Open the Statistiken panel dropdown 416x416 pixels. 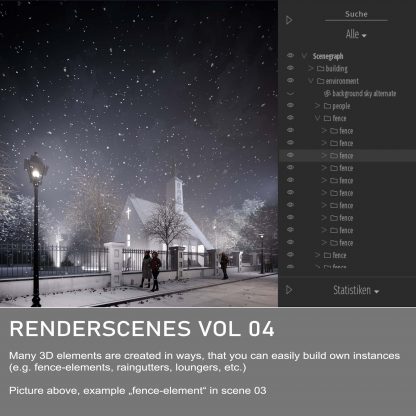coord(356,290)
